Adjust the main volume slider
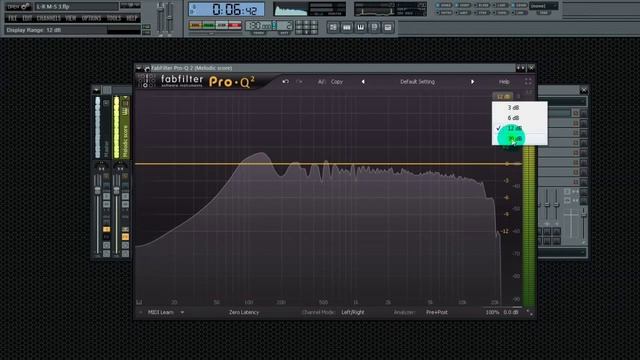This screenshot has width=640, height=360. 160,18
